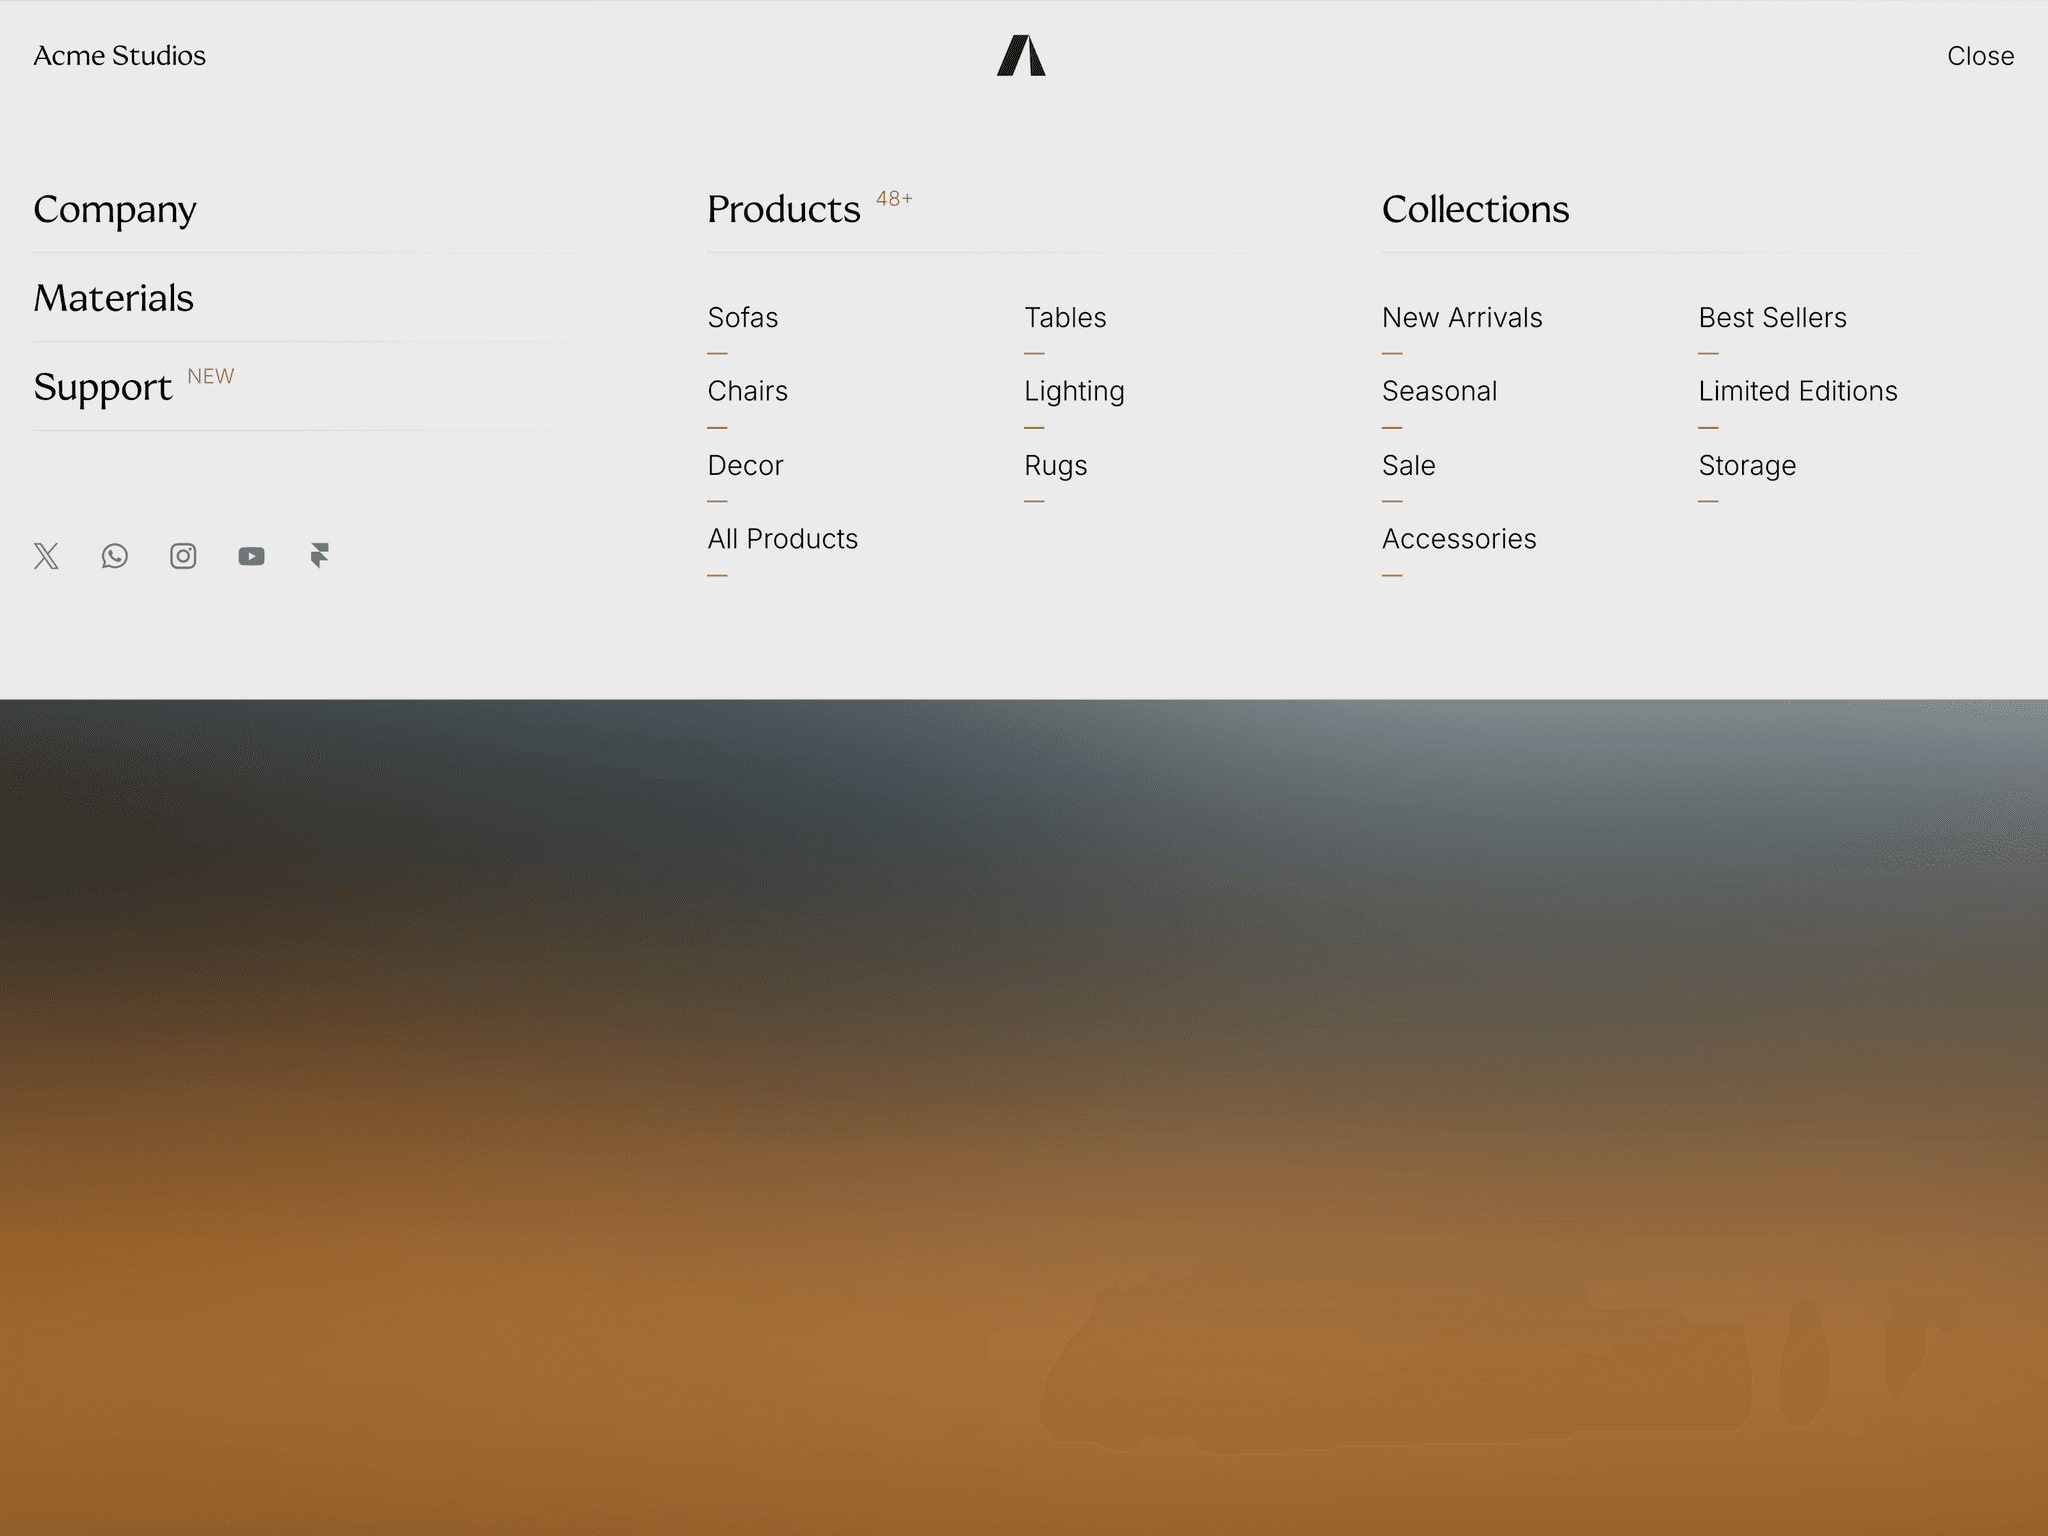The image size is (2048, 1536).
Task: Click the 48+ badge beside Products
Action: tap(894, 199)
